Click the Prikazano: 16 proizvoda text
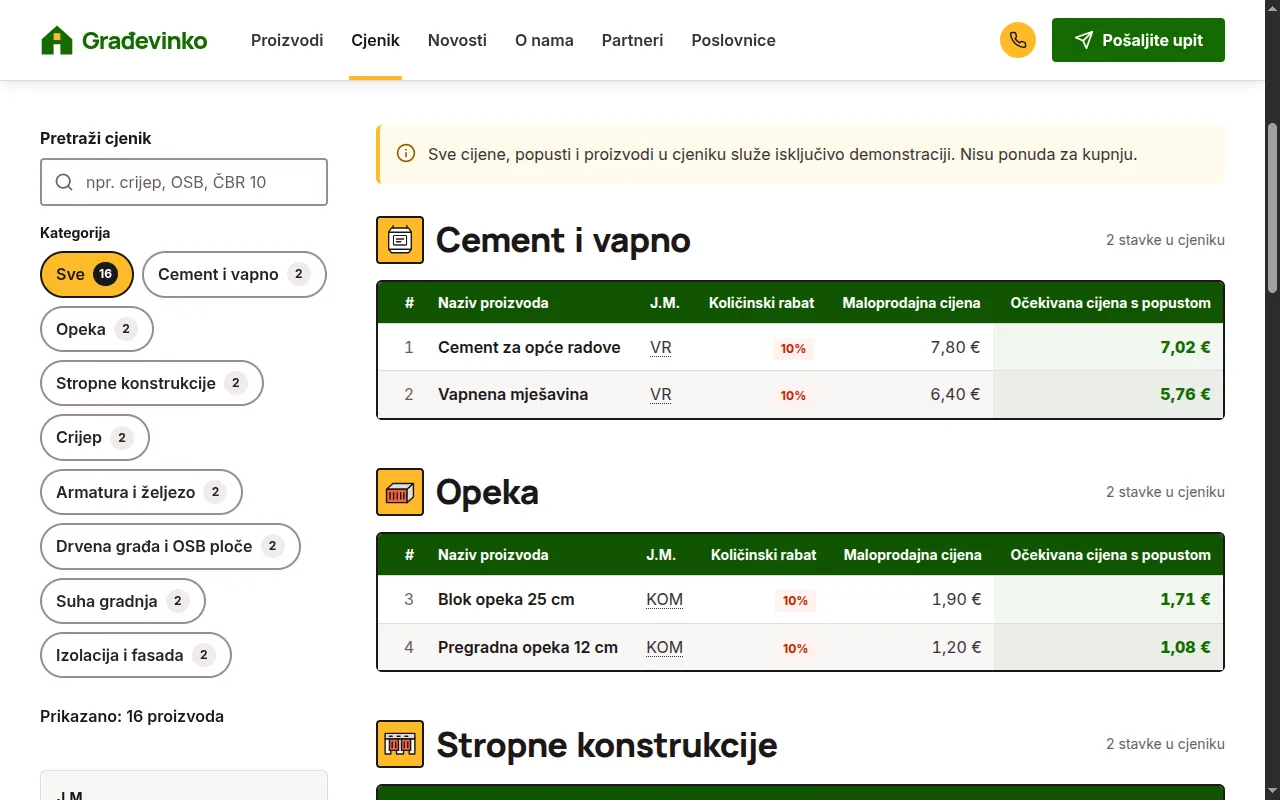The image size is (1280, 800). [132, 716]
